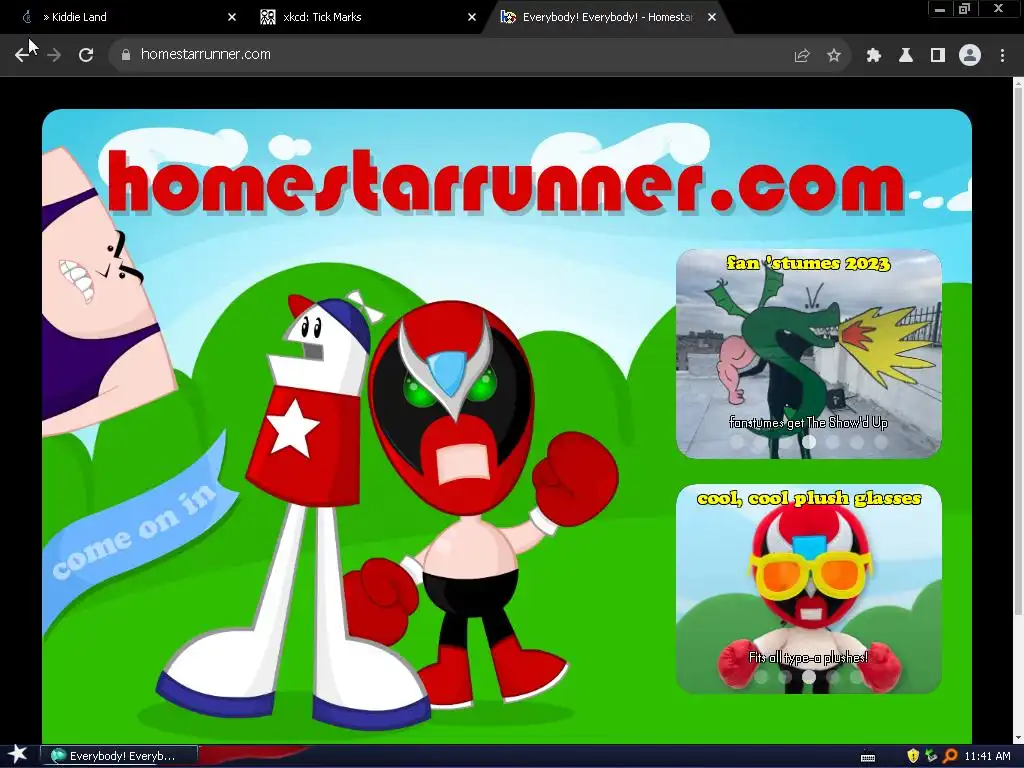
Task: Select second carousel dot on plush glasses card
Action: coord(785,677)
